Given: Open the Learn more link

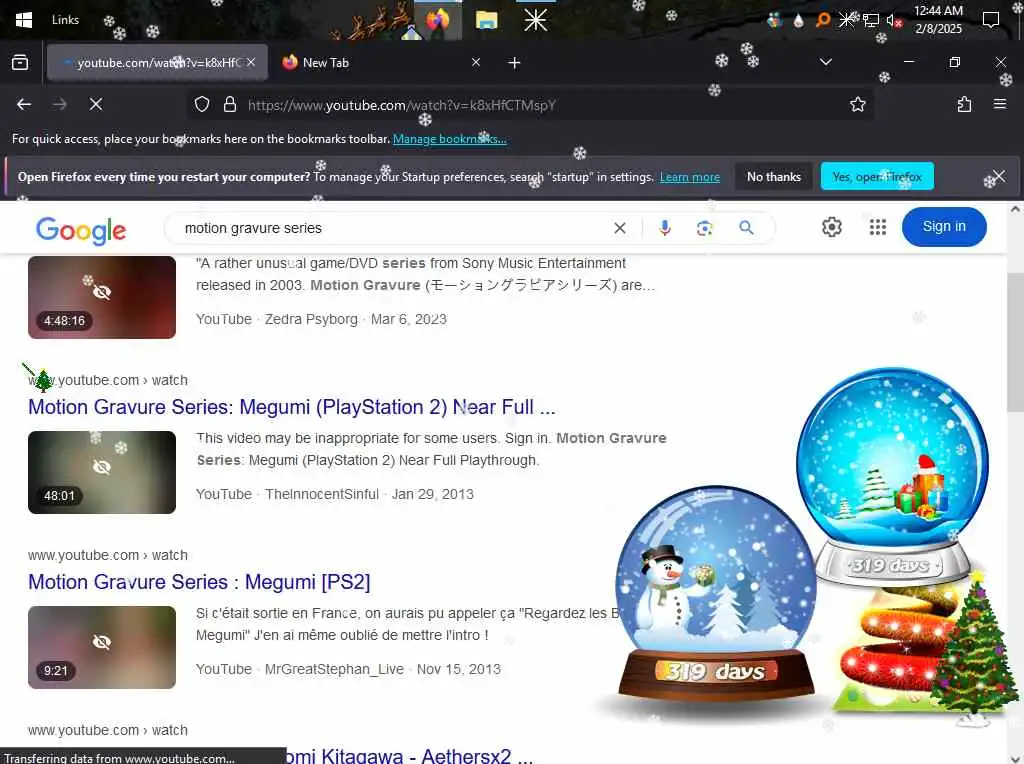Looking at the screenshot, I should point(690,177).
